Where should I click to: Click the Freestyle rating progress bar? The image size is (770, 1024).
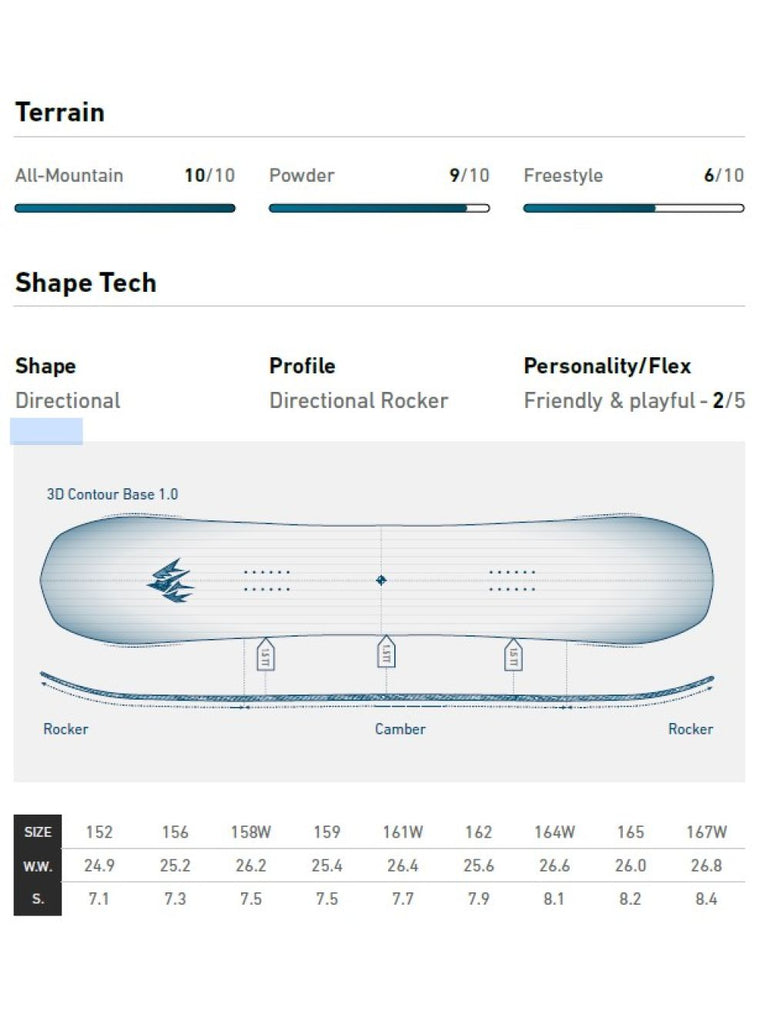(x=634, y=208)
